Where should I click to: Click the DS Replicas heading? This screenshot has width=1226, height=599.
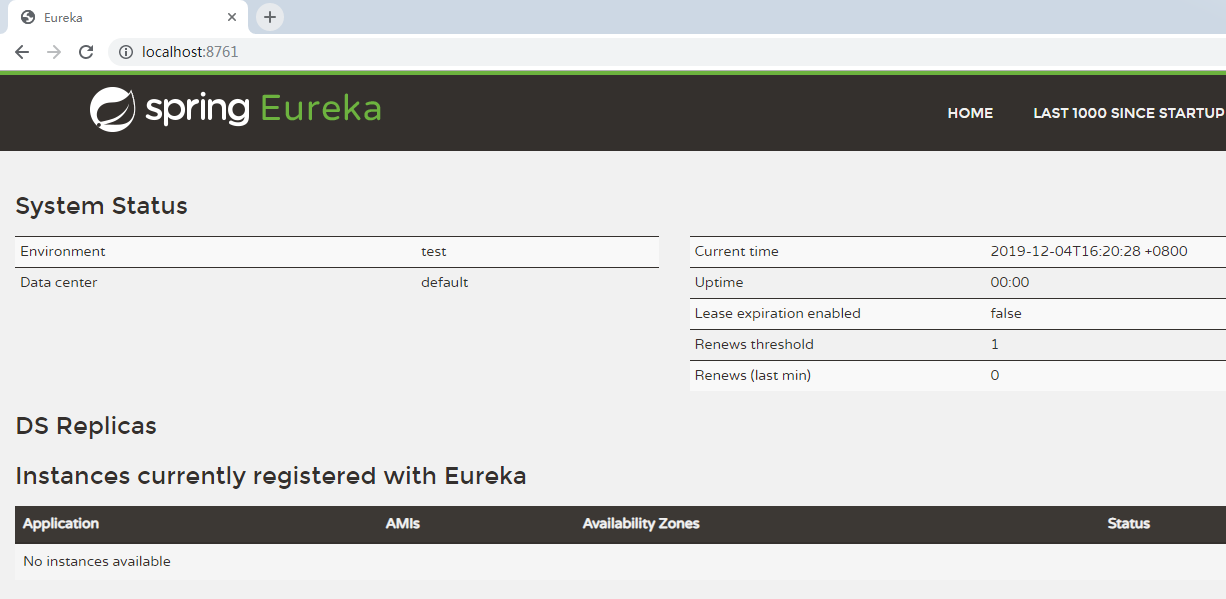(86, 426)
